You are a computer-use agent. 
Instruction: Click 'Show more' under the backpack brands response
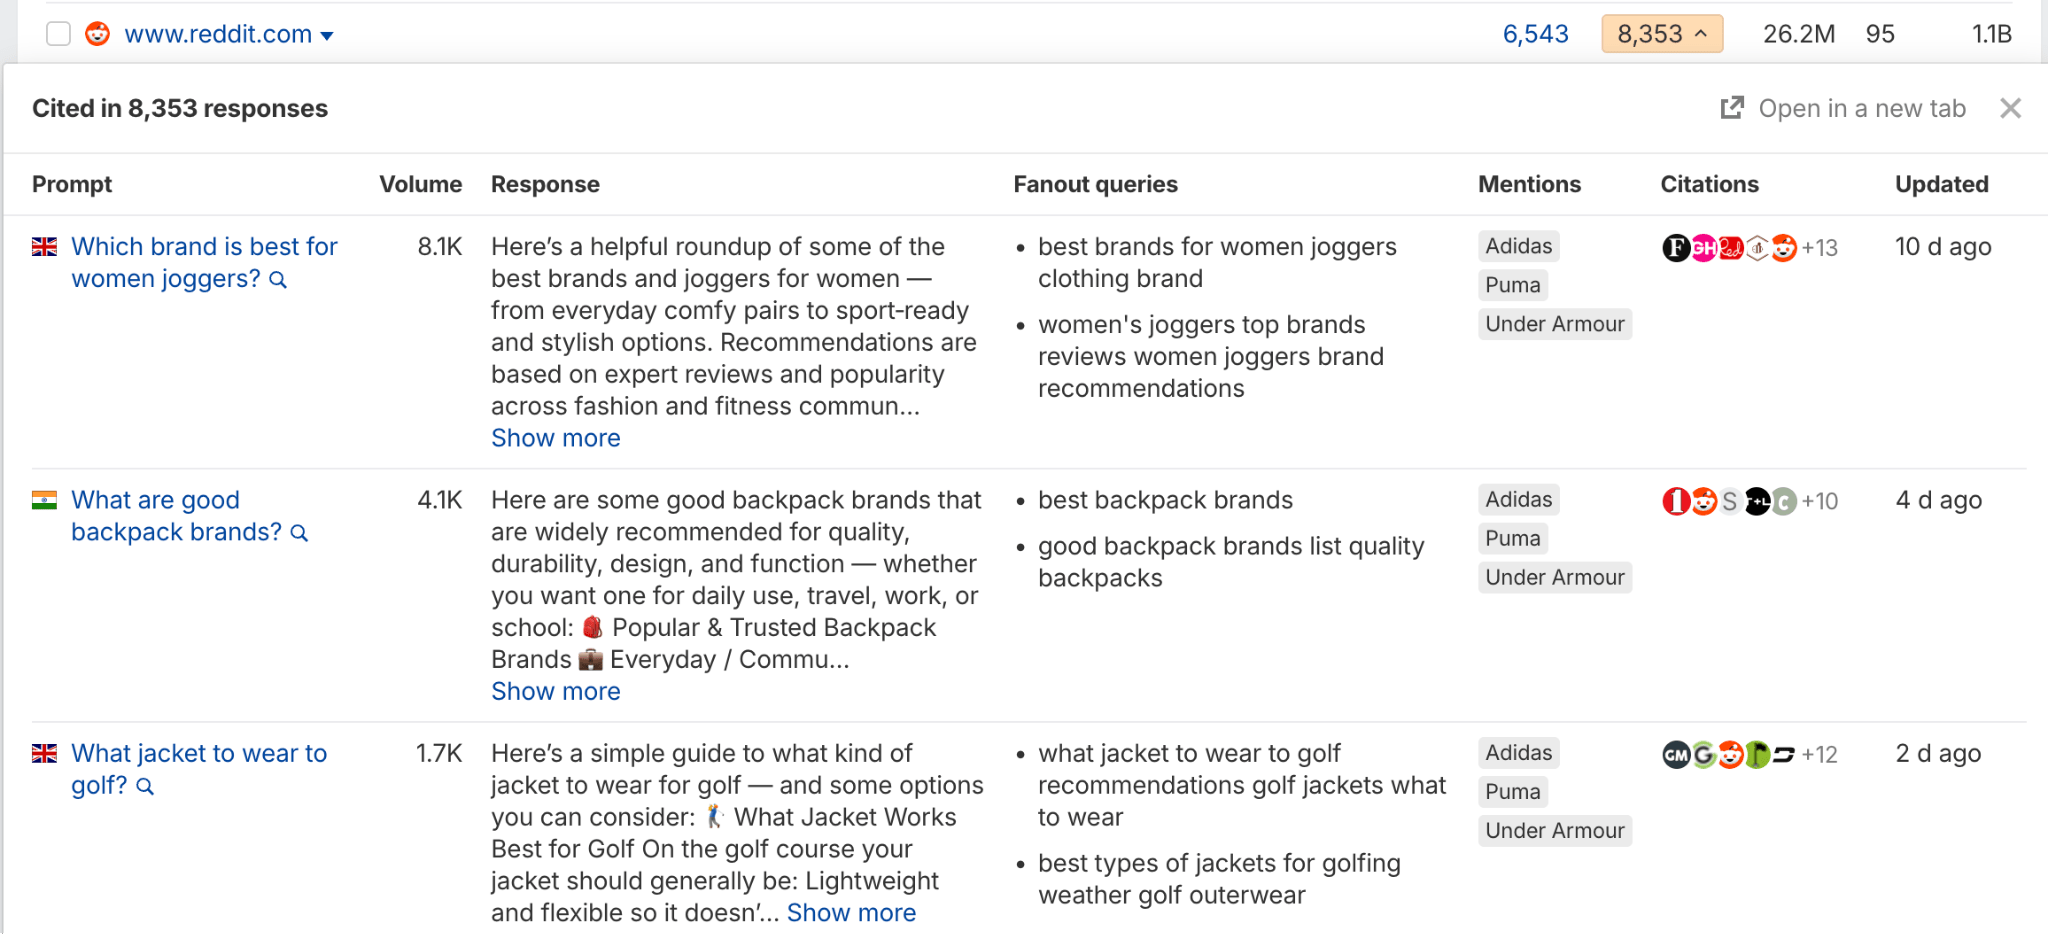point(555,691)
